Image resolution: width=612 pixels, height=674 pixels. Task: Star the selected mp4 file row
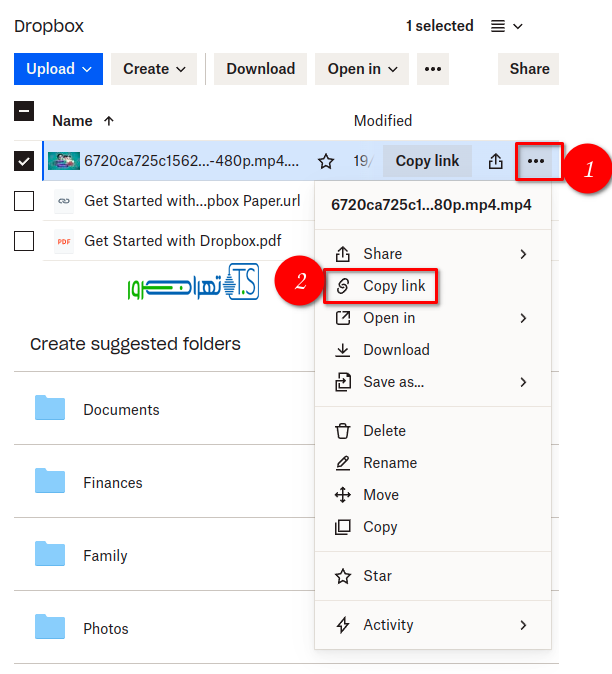326,161
